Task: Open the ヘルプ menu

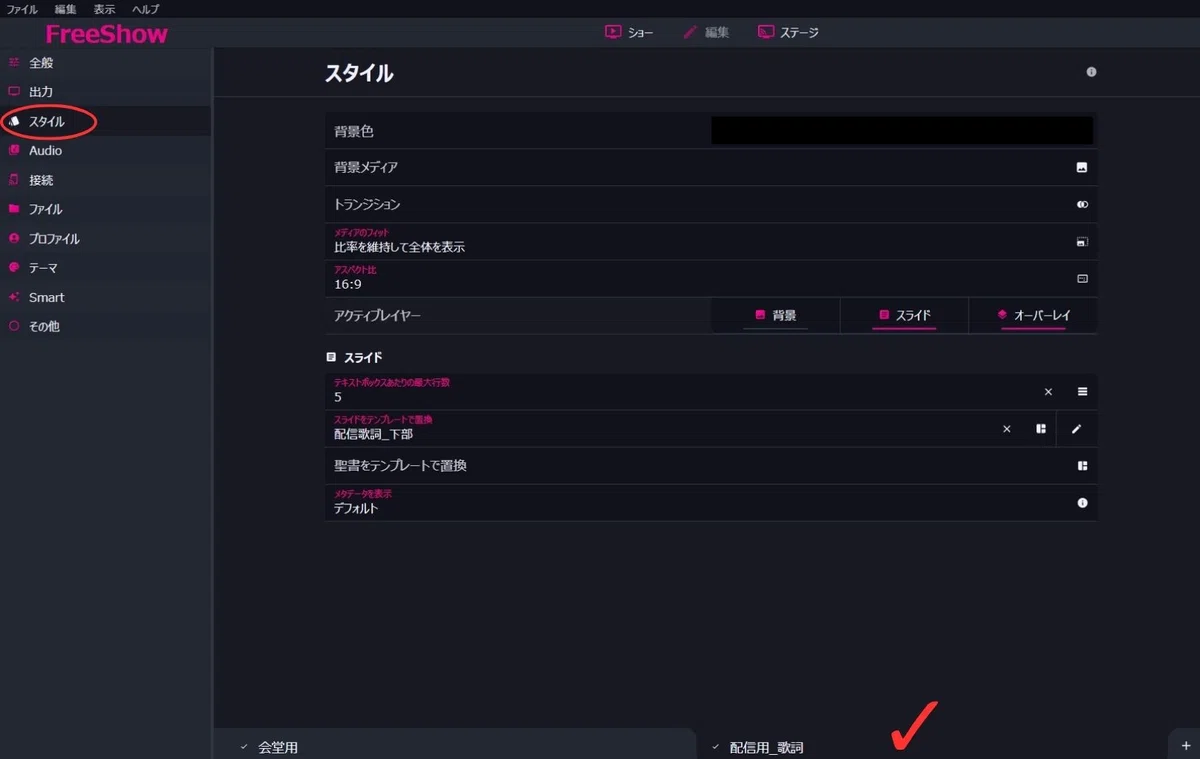Action: (x=146, y=9)
